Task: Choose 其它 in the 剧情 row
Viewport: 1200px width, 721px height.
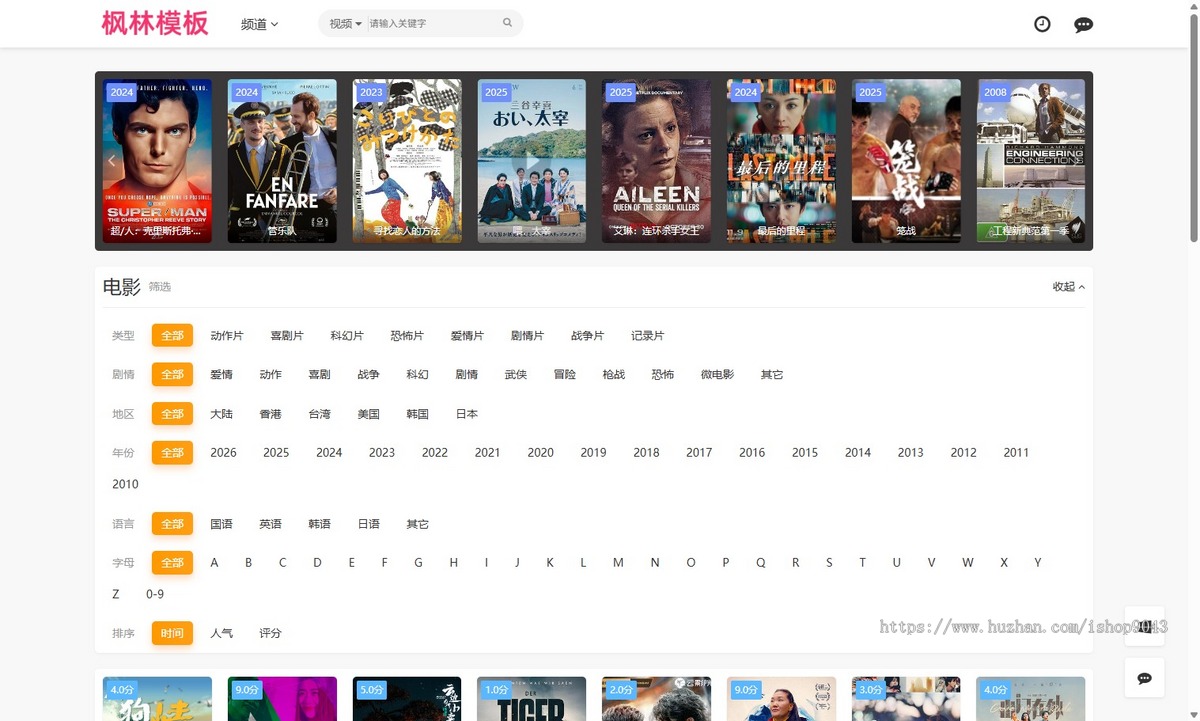Action: click(x=772, y=375)
